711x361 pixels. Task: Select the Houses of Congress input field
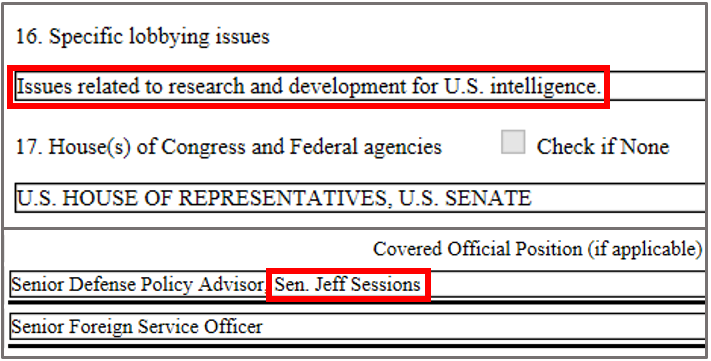coord(360,198)
